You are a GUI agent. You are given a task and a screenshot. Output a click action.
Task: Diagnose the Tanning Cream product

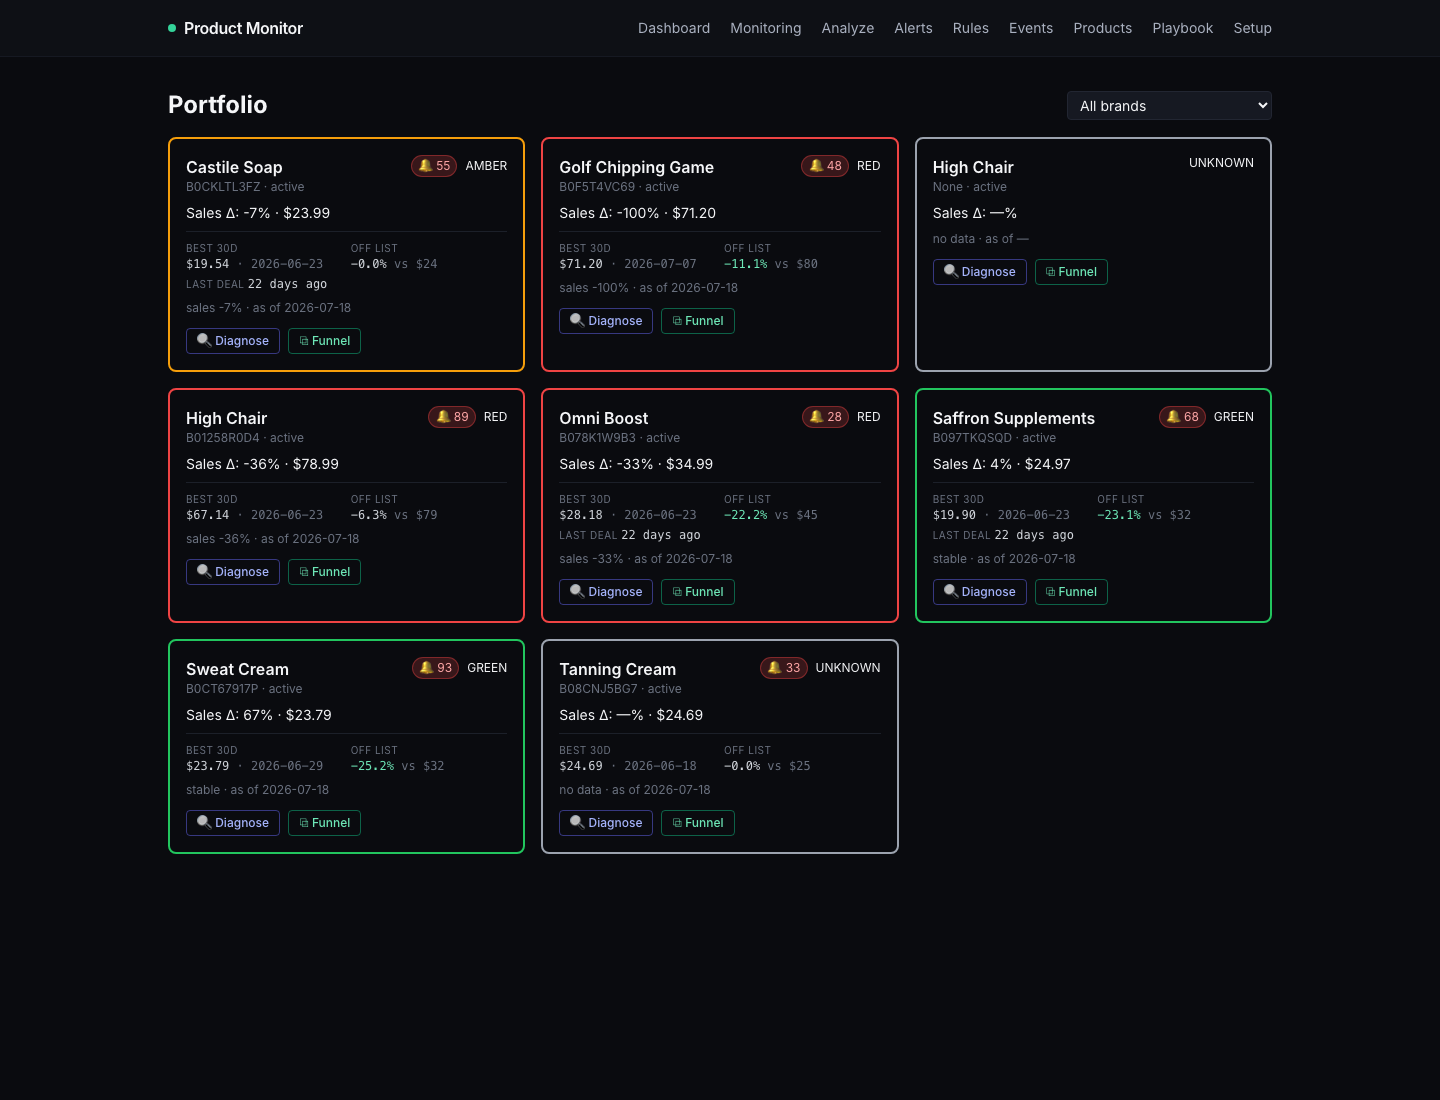(x=606, y=823)
